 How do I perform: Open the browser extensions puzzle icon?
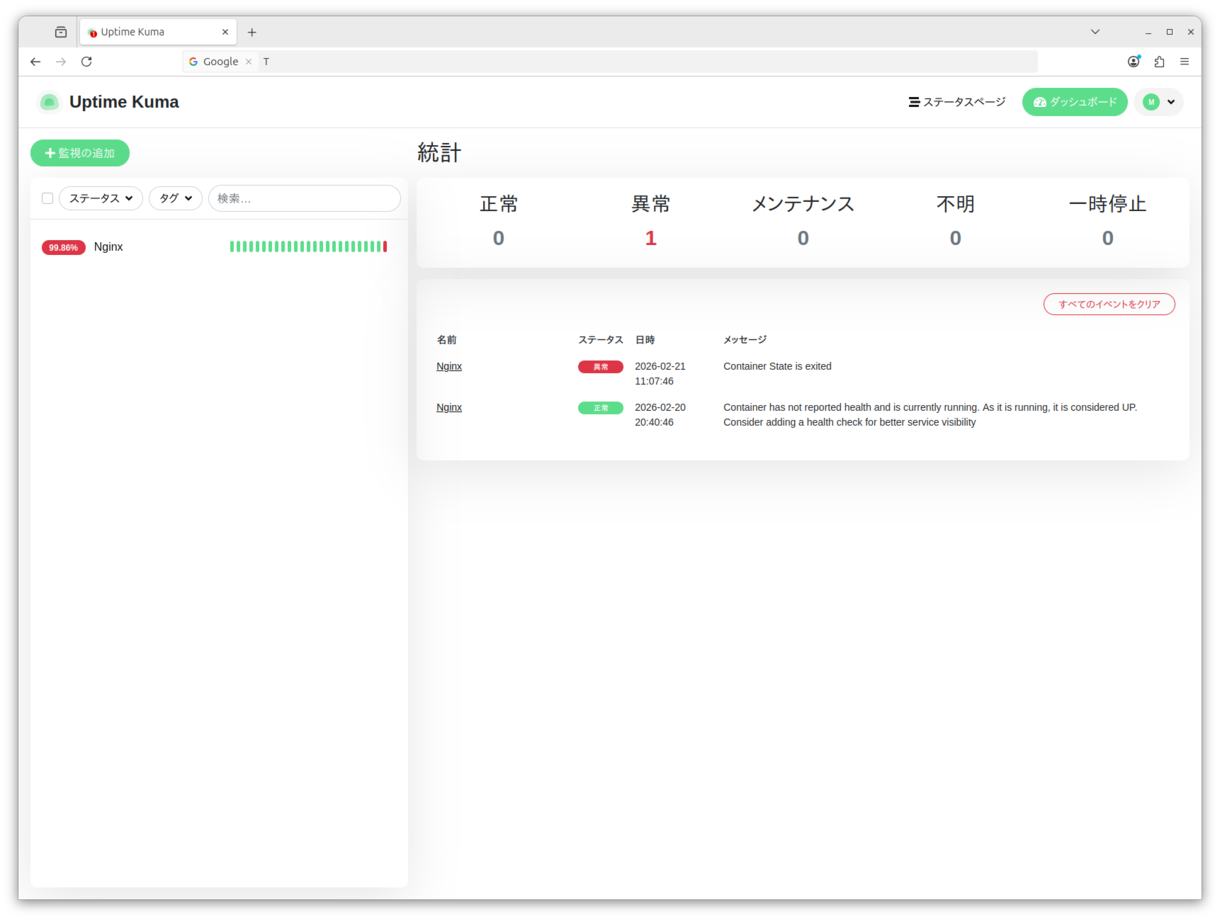tap(1159, 62)
